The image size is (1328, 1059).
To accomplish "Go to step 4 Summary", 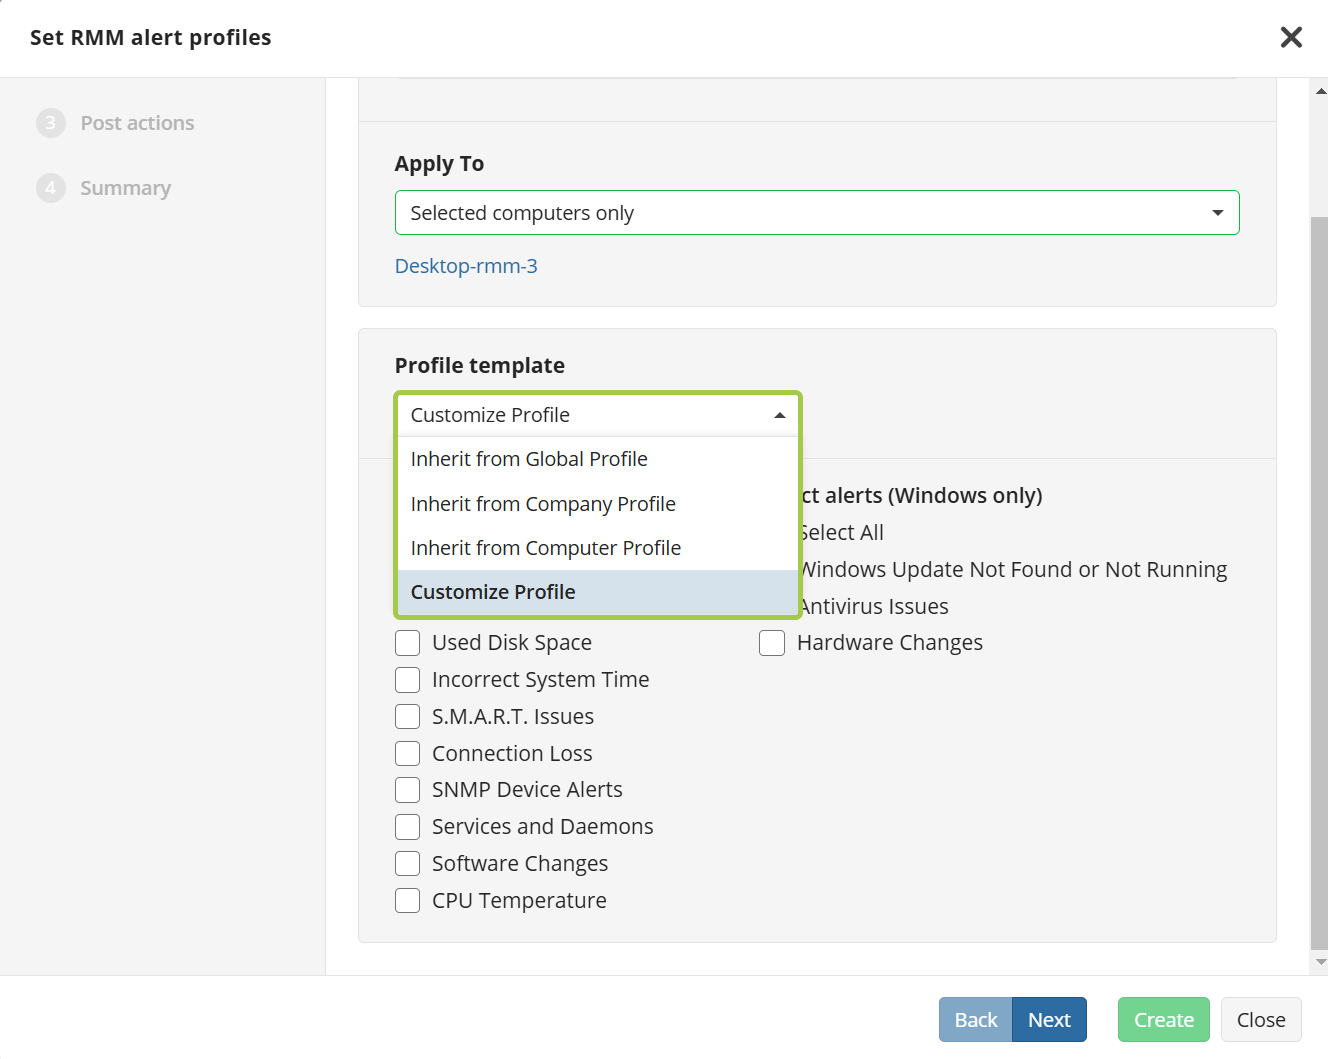I will click(x=125, y=188).
